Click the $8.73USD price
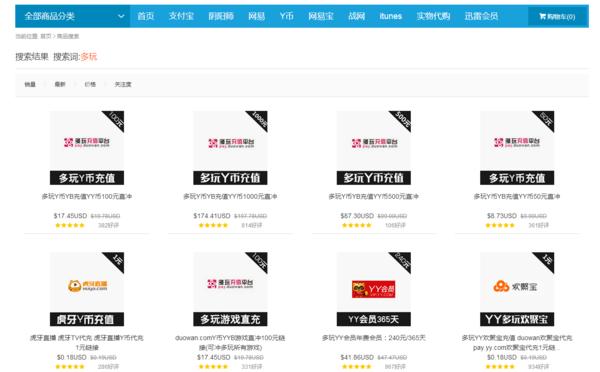This screenshot has width=600, height=372. [x=502, y=216]
